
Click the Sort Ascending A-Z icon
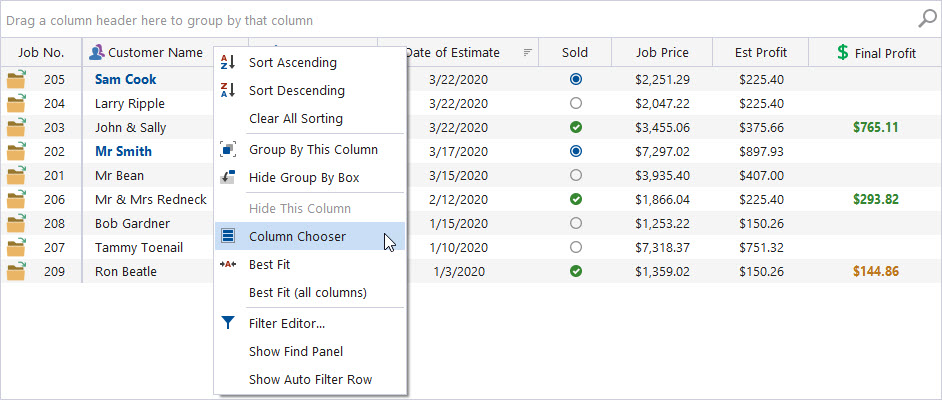tap(228, 62)
